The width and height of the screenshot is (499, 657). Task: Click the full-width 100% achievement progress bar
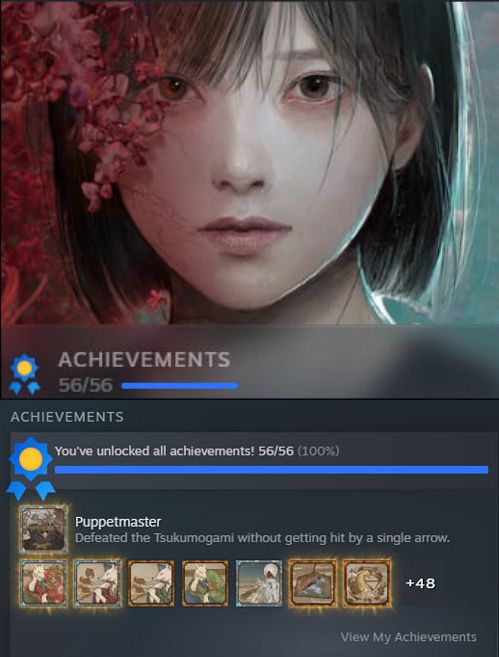coord(271,470)
